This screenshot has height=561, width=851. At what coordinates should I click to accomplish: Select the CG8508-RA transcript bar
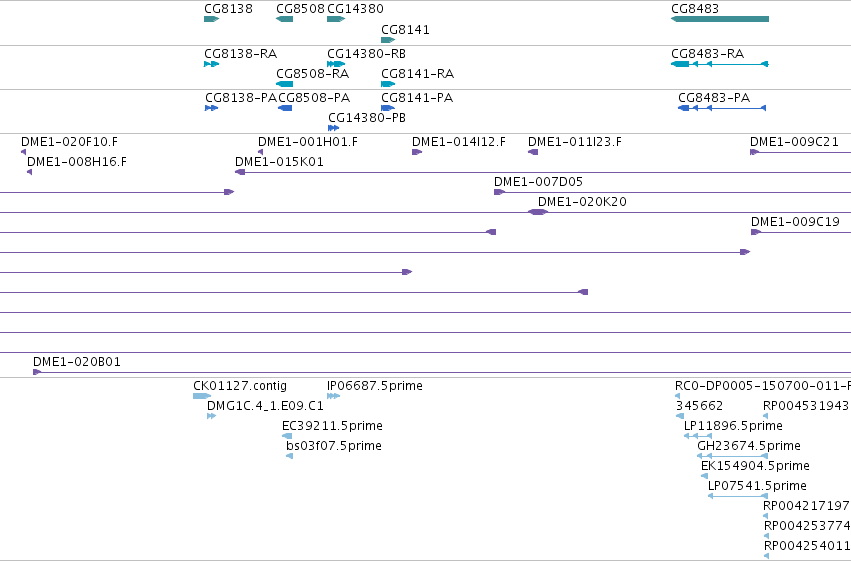tap(284, 84)
